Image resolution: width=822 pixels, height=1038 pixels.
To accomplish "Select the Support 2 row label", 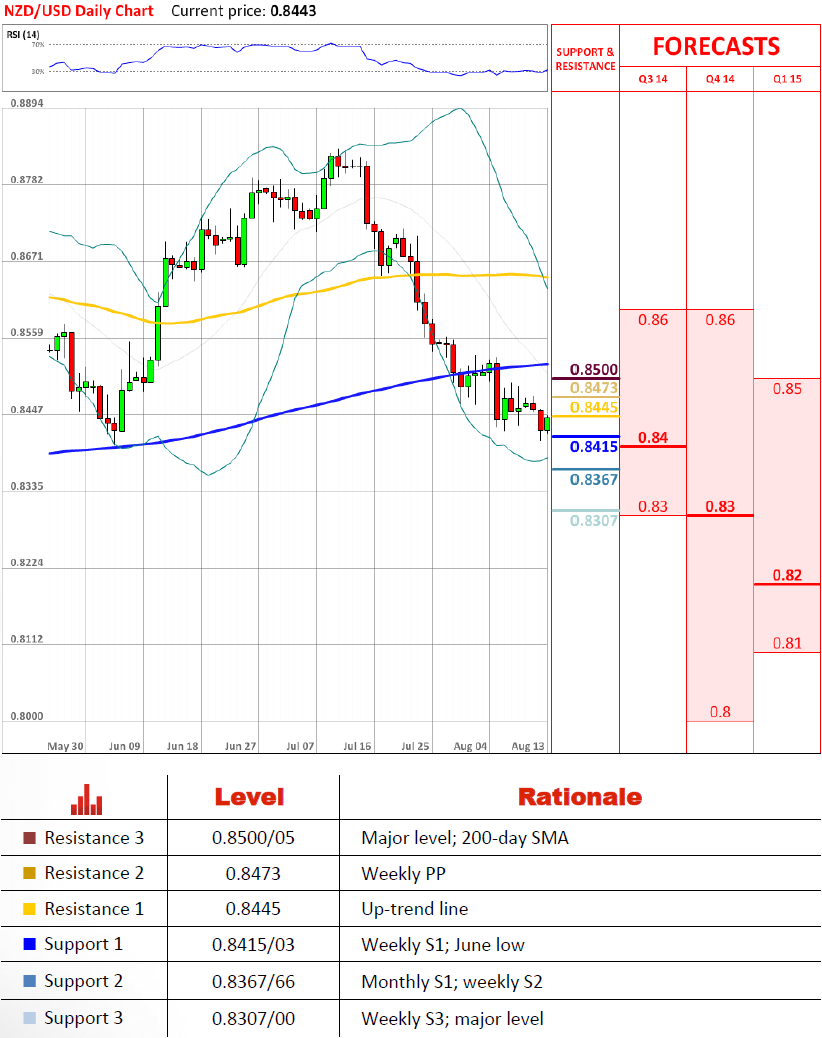I will pyautogui.click(x=83, y=982).
